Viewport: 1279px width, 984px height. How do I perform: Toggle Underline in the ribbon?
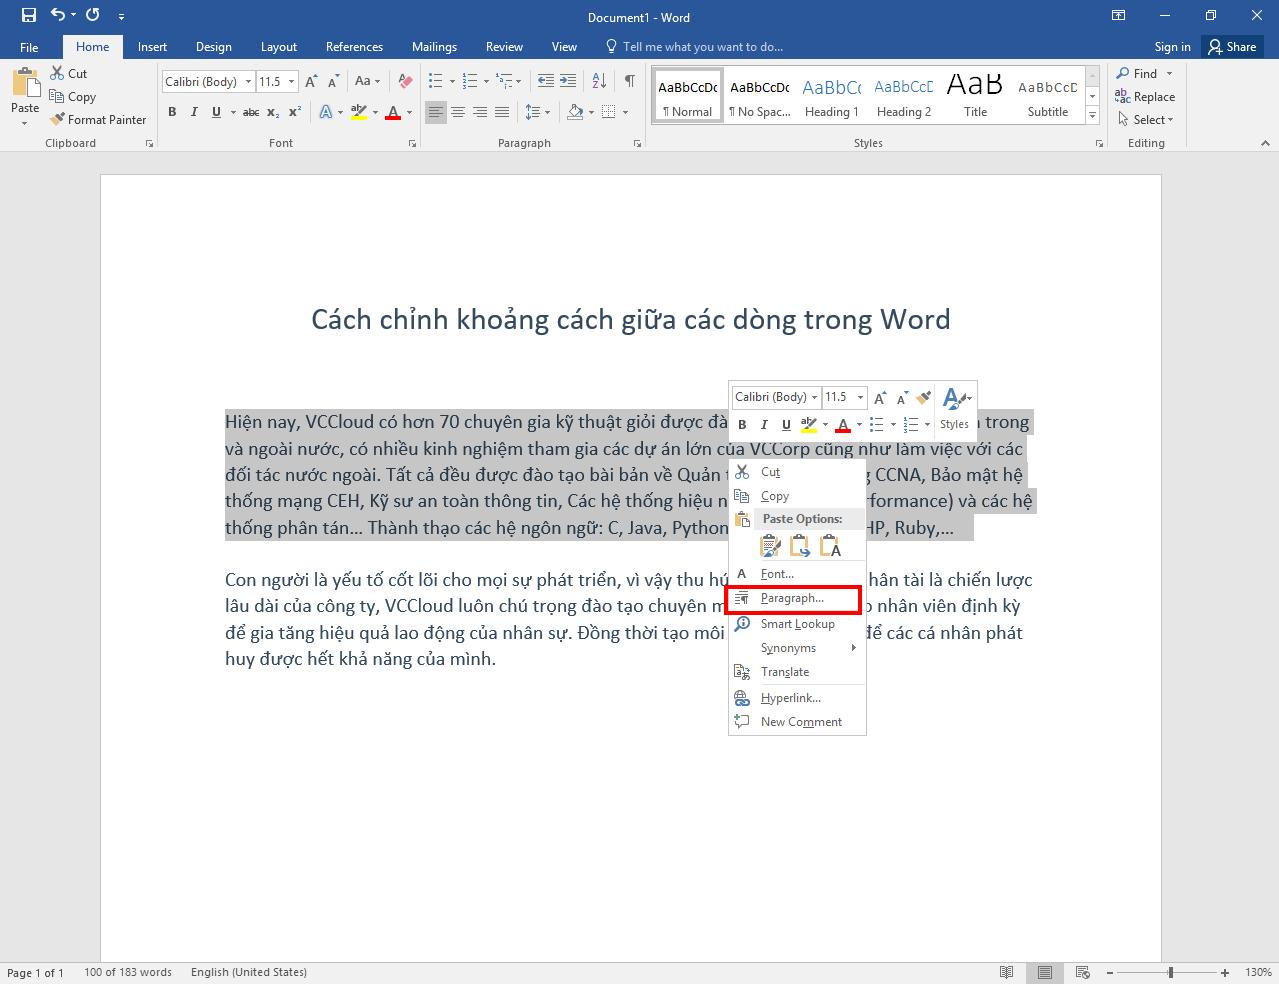tap(216, 112)
